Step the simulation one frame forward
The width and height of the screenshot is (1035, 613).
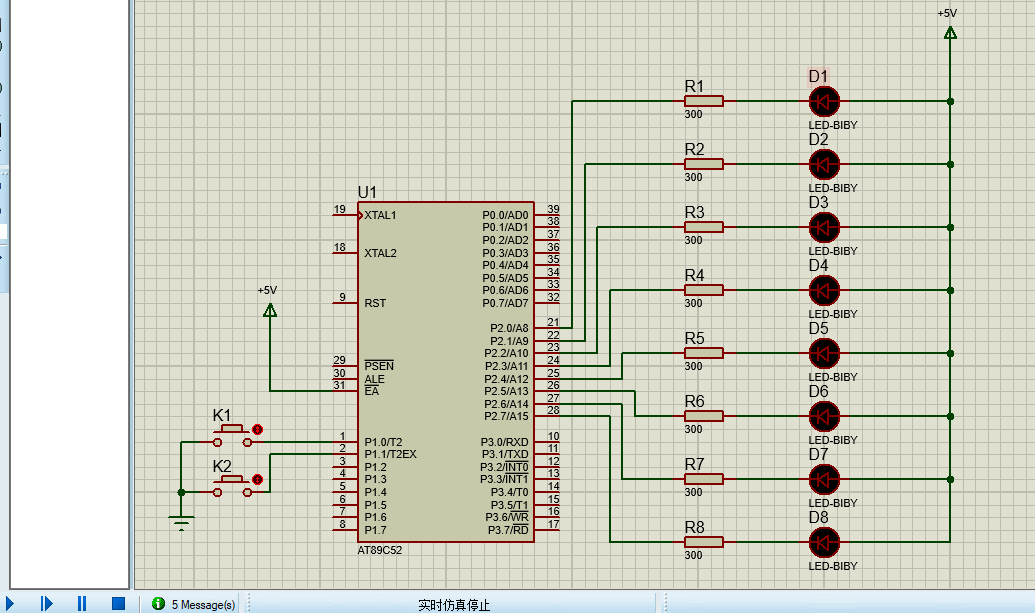pyautogui.click(x=46, y=603)
